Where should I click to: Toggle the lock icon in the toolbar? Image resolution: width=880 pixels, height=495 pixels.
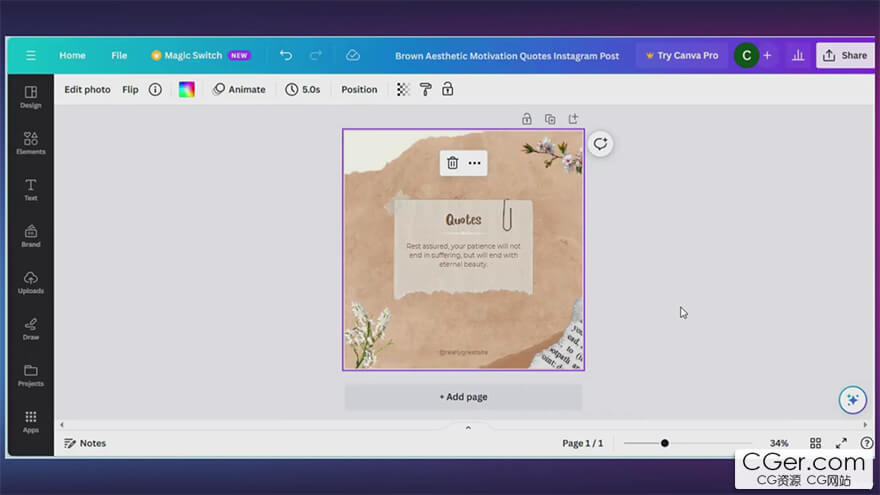tap(447, 89)
